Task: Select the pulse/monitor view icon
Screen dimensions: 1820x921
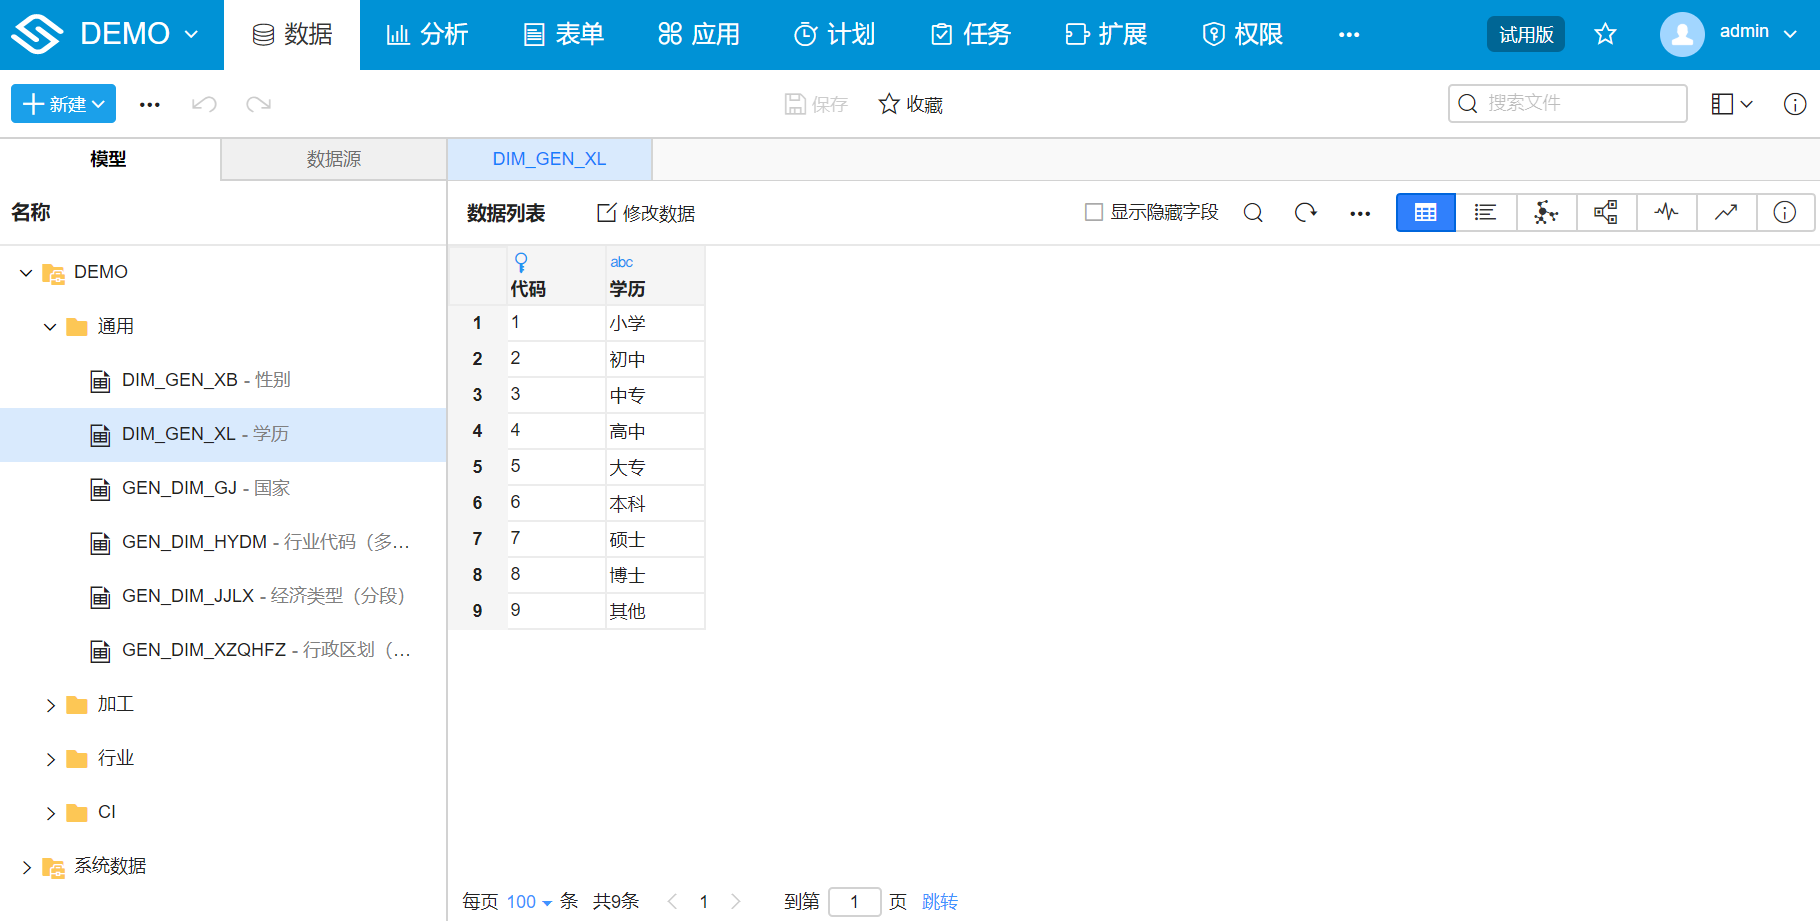Action: click(1666, 212)
